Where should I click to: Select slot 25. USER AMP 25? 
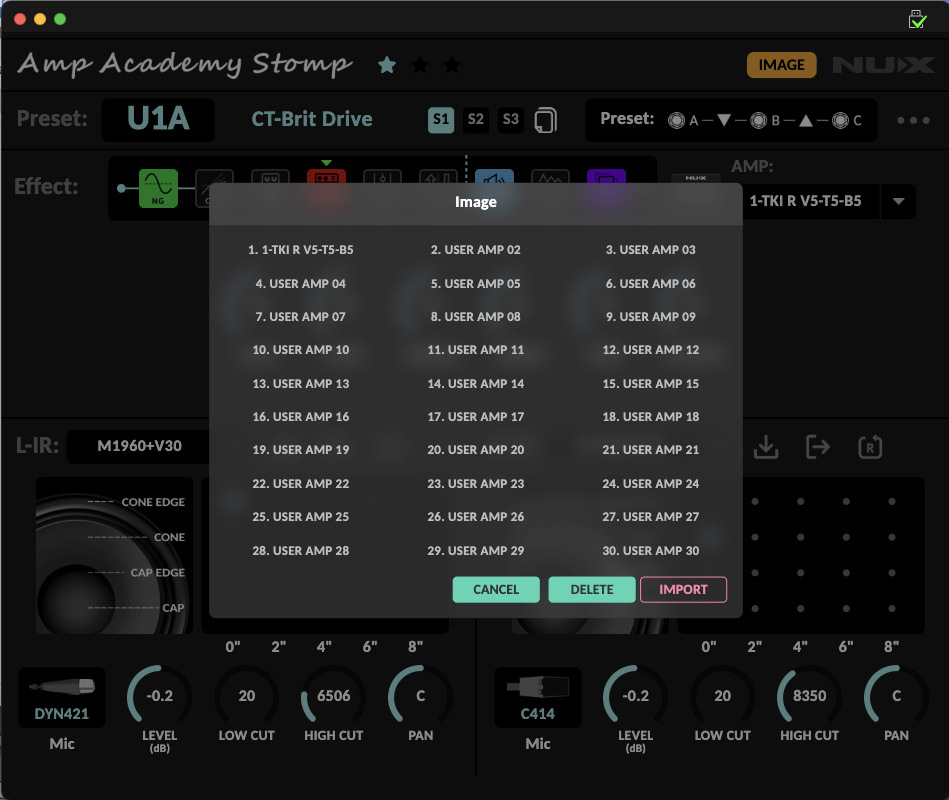(301, 517)
